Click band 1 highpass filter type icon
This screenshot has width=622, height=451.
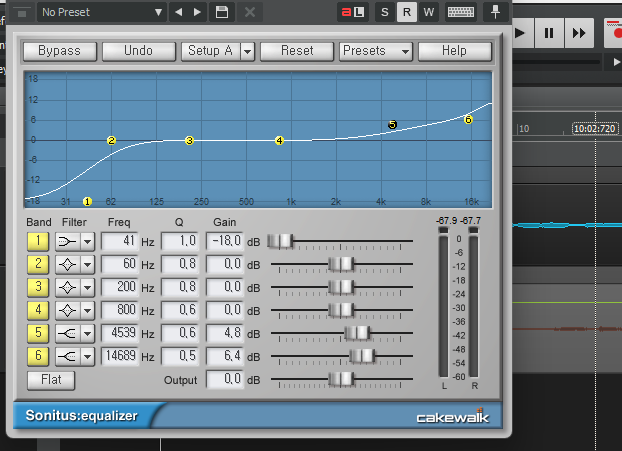pos(67,241)
